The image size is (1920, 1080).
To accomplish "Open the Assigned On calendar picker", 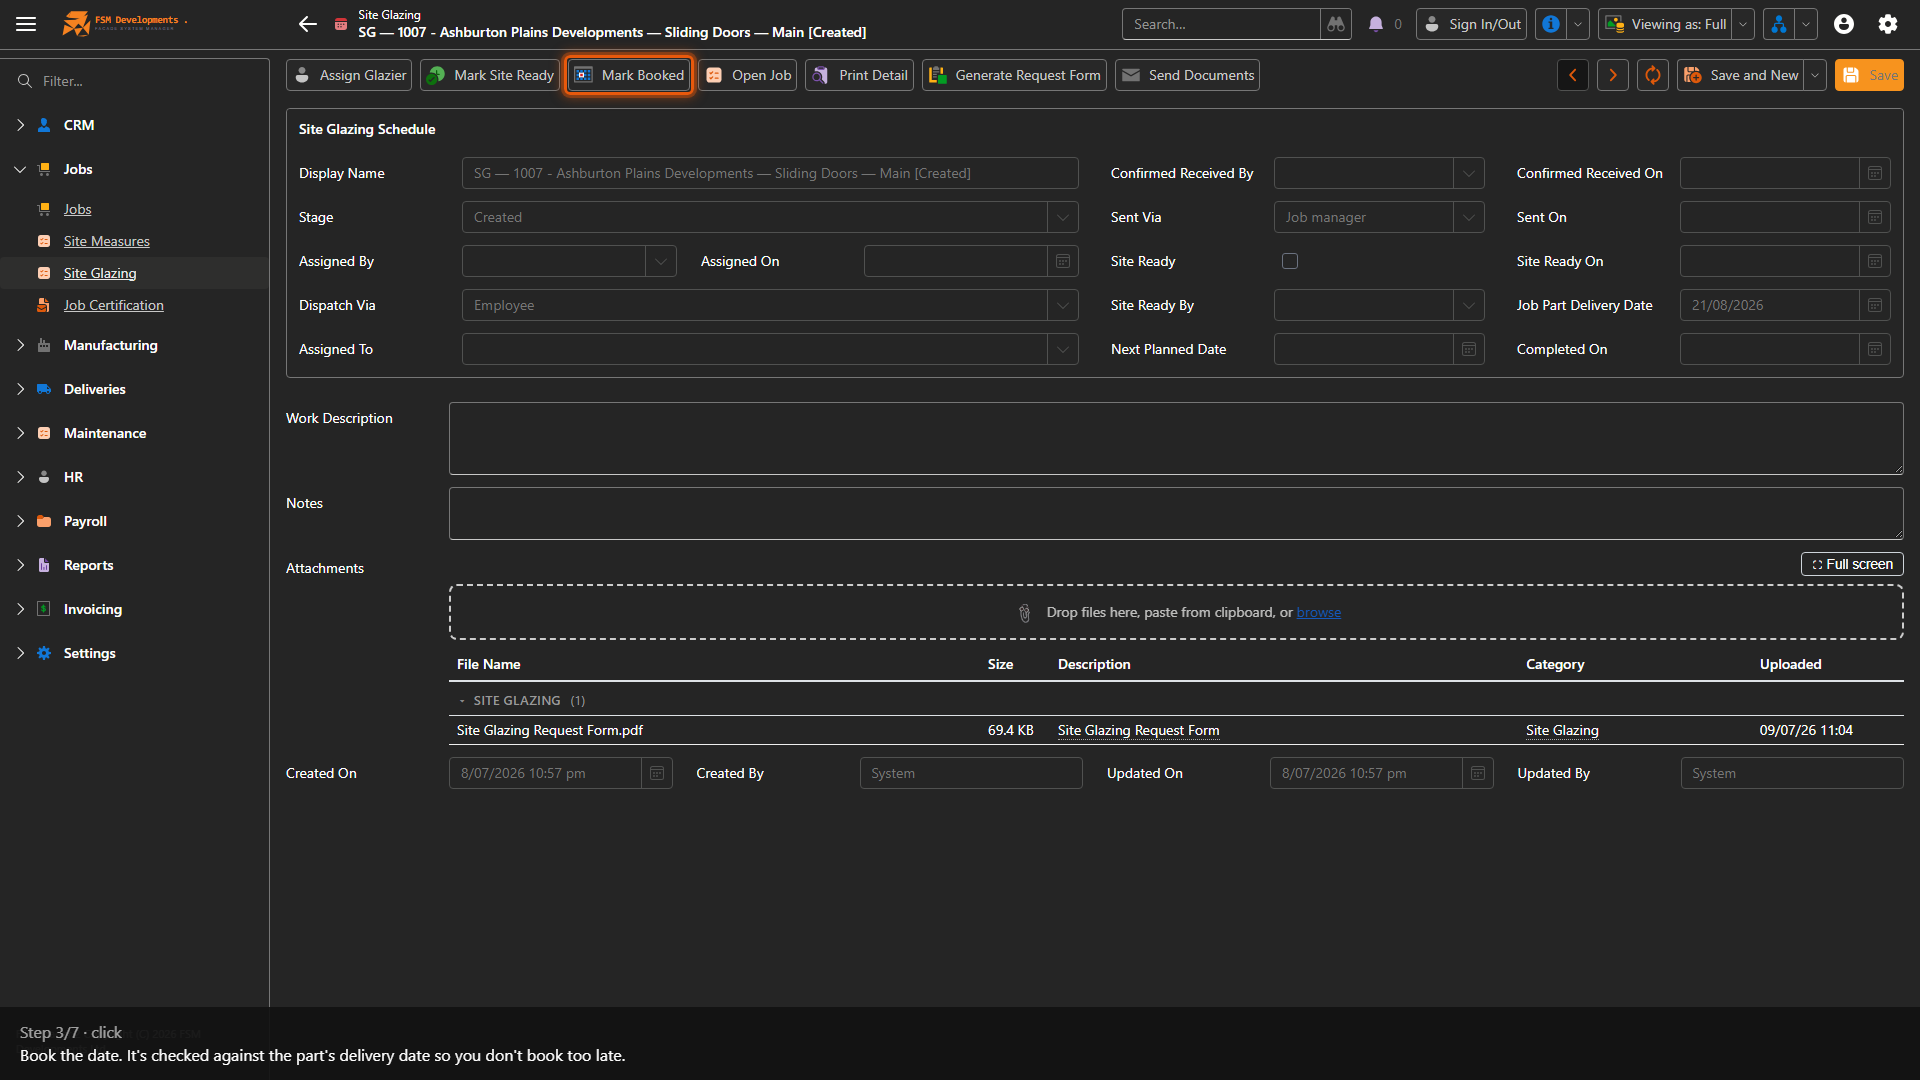I will click(x=1063, y=261).
